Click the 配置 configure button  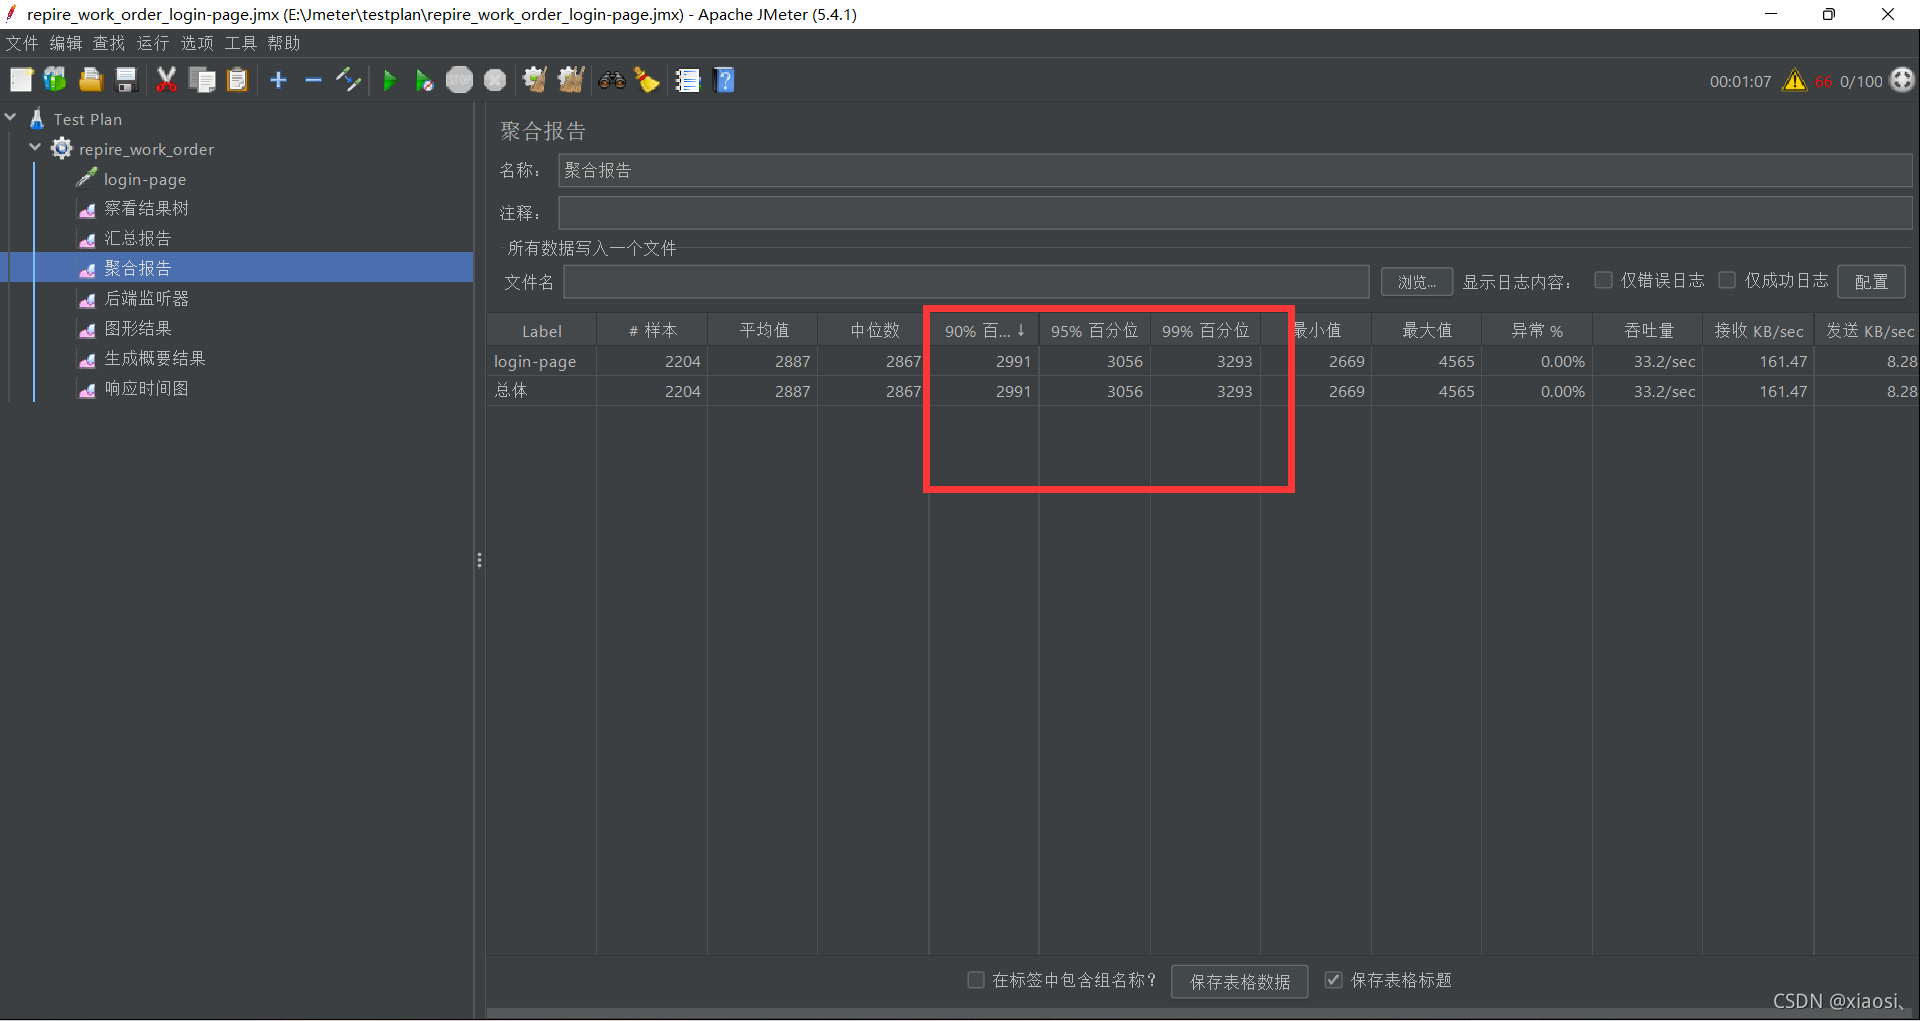1871,282
